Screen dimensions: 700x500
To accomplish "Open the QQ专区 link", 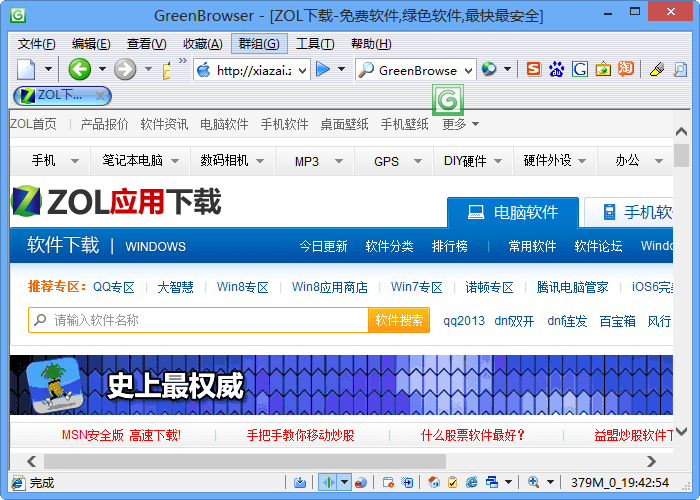I will 113,287.
